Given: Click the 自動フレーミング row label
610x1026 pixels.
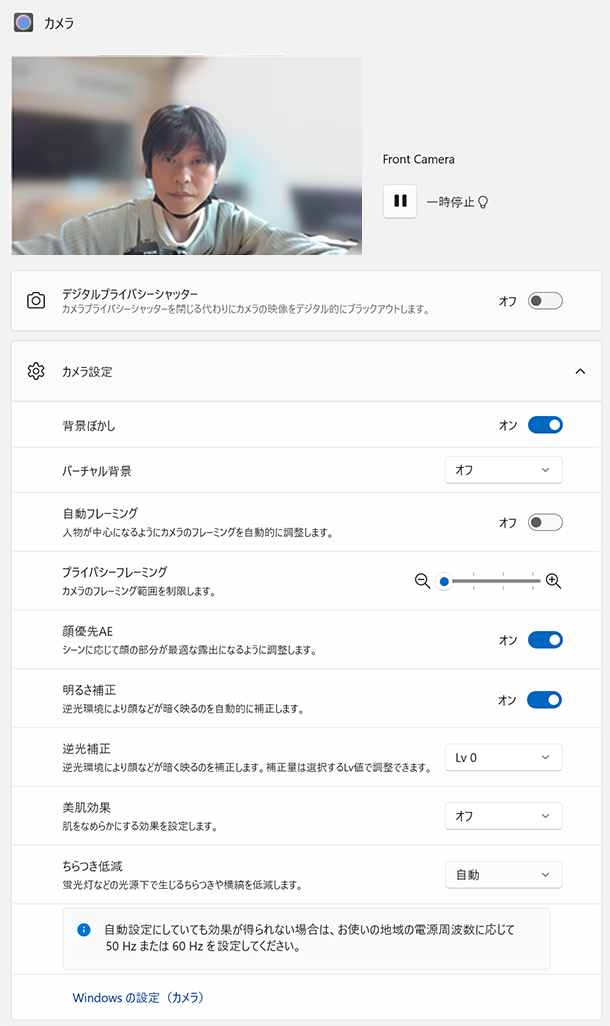Looking at the screenshot, I should [100, 514].
